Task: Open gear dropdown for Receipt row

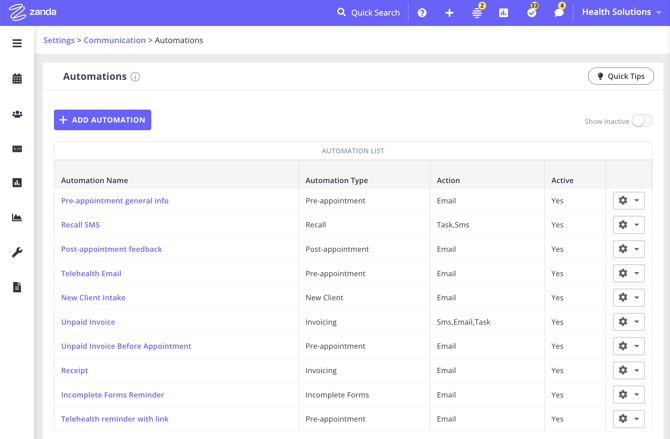Action: [x=628, y=371]
